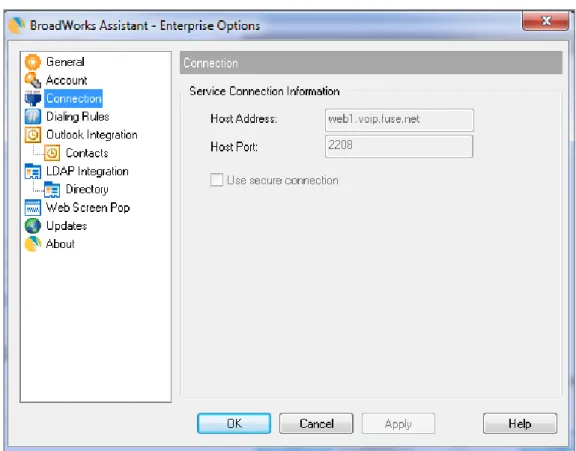Click the Web Screen Pop icon
Screen dimensions: 576x451
point(33,208)
